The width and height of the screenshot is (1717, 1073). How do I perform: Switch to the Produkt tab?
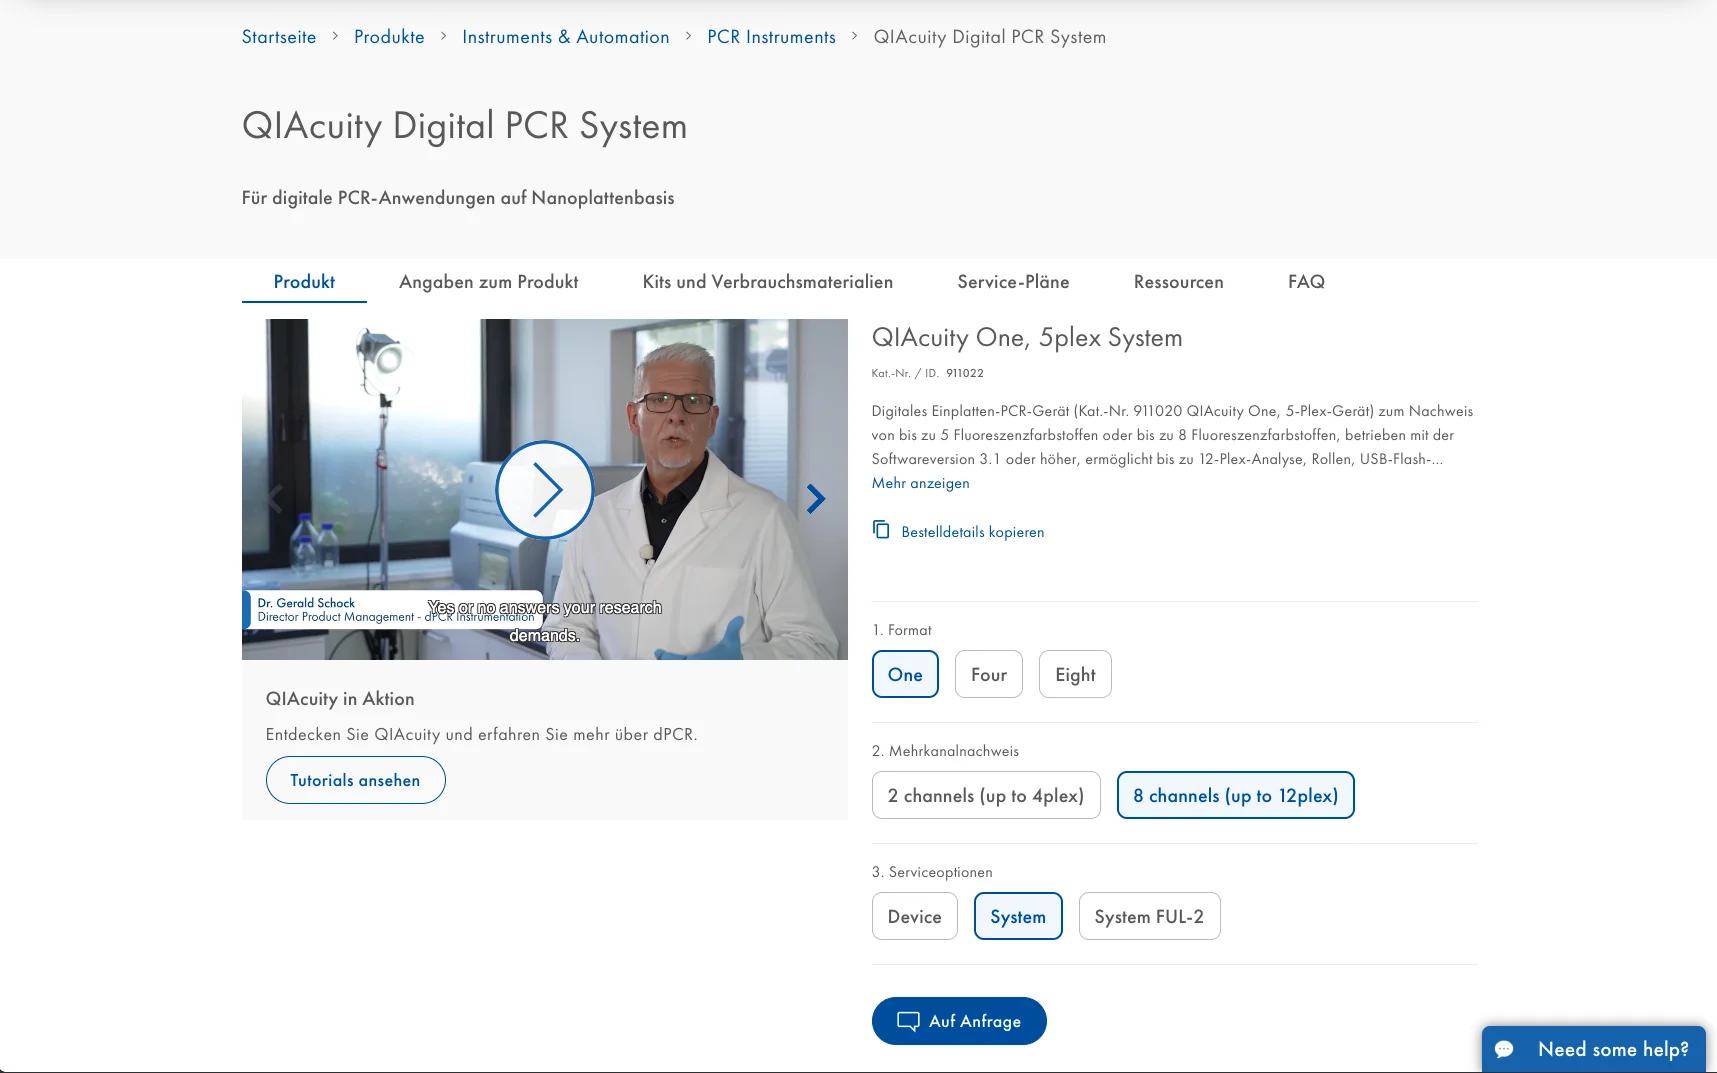(304, 282)
